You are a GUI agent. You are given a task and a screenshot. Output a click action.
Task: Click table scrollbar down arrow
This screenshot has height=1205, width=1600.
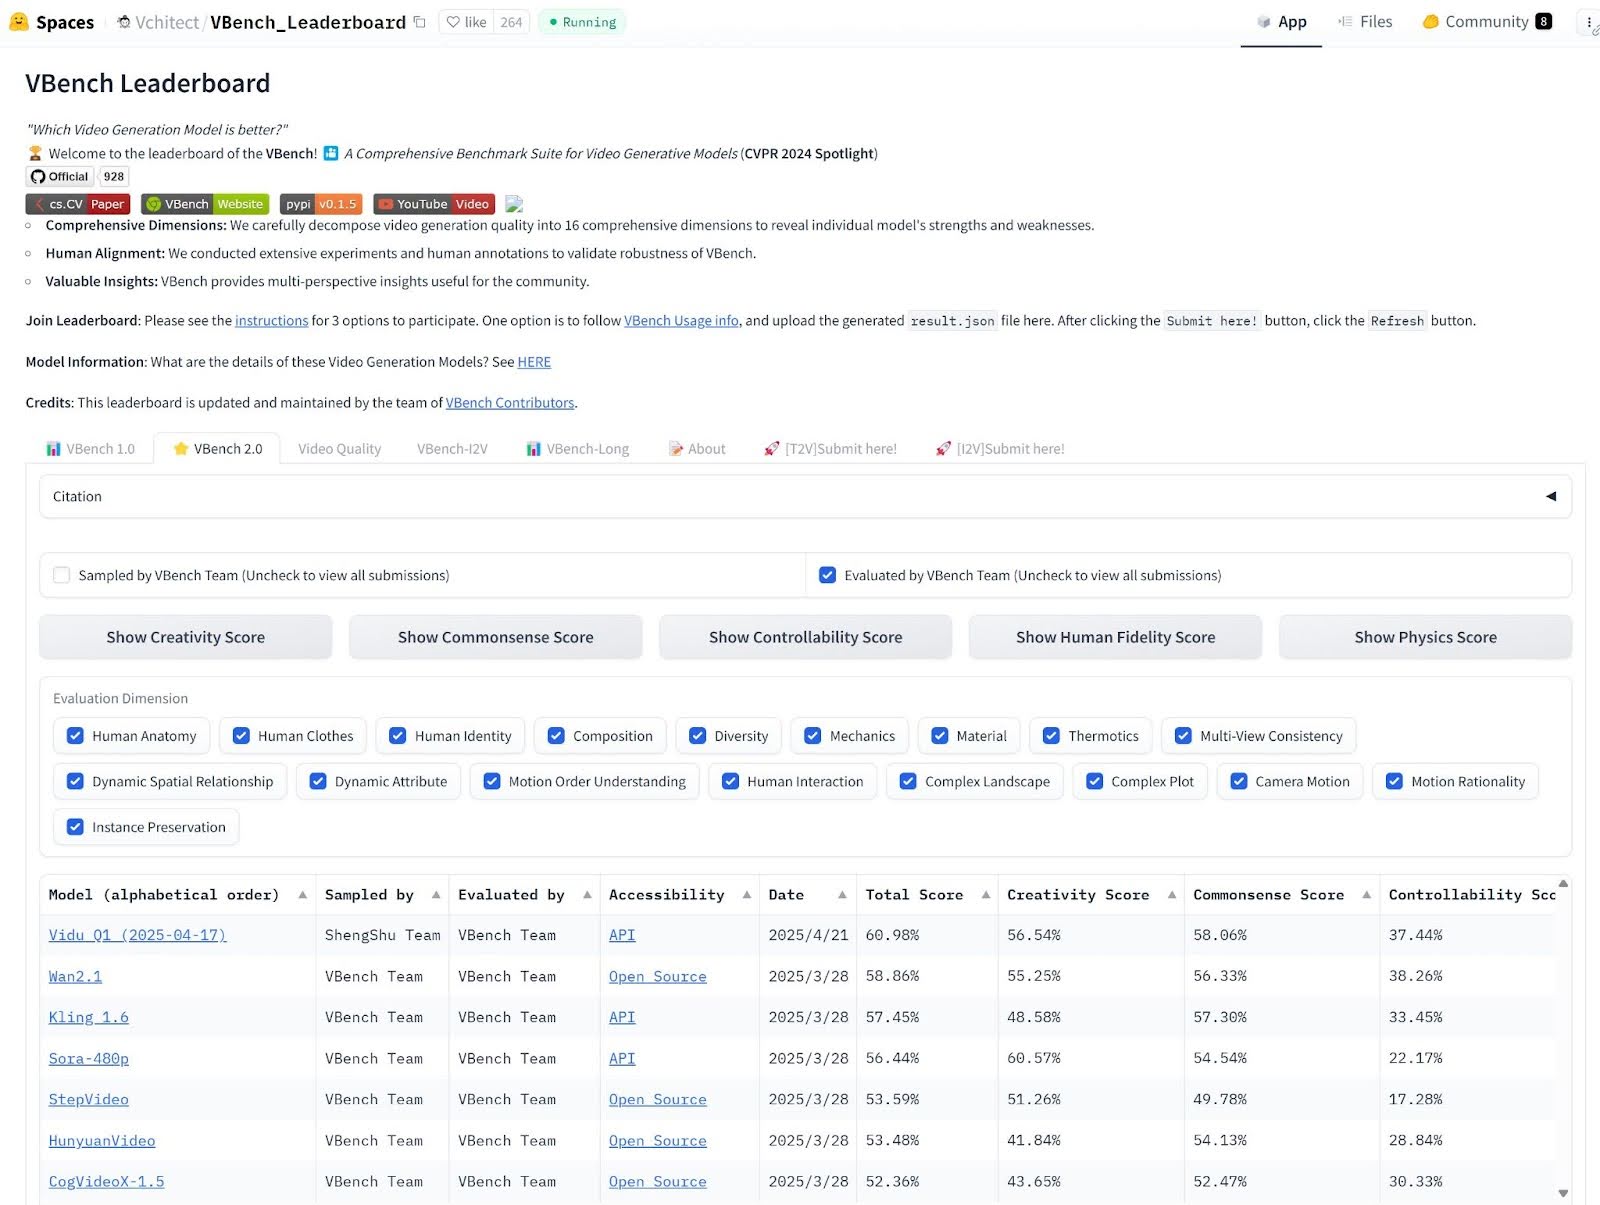click(1563, 1193)
